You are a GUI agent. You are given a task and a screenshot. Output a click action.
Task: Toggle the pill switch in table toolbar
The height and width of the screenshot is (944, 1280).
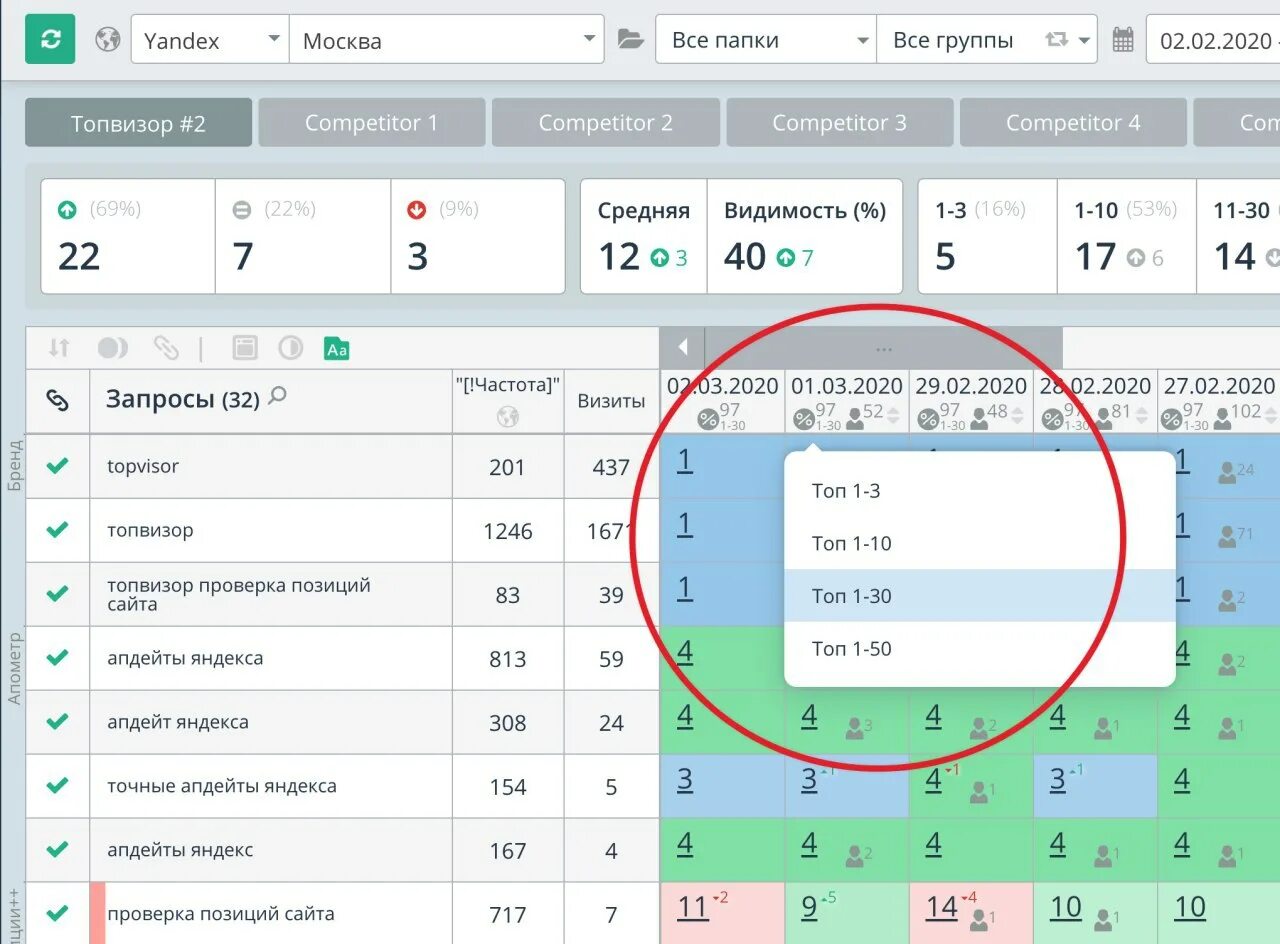pos(113,348)
